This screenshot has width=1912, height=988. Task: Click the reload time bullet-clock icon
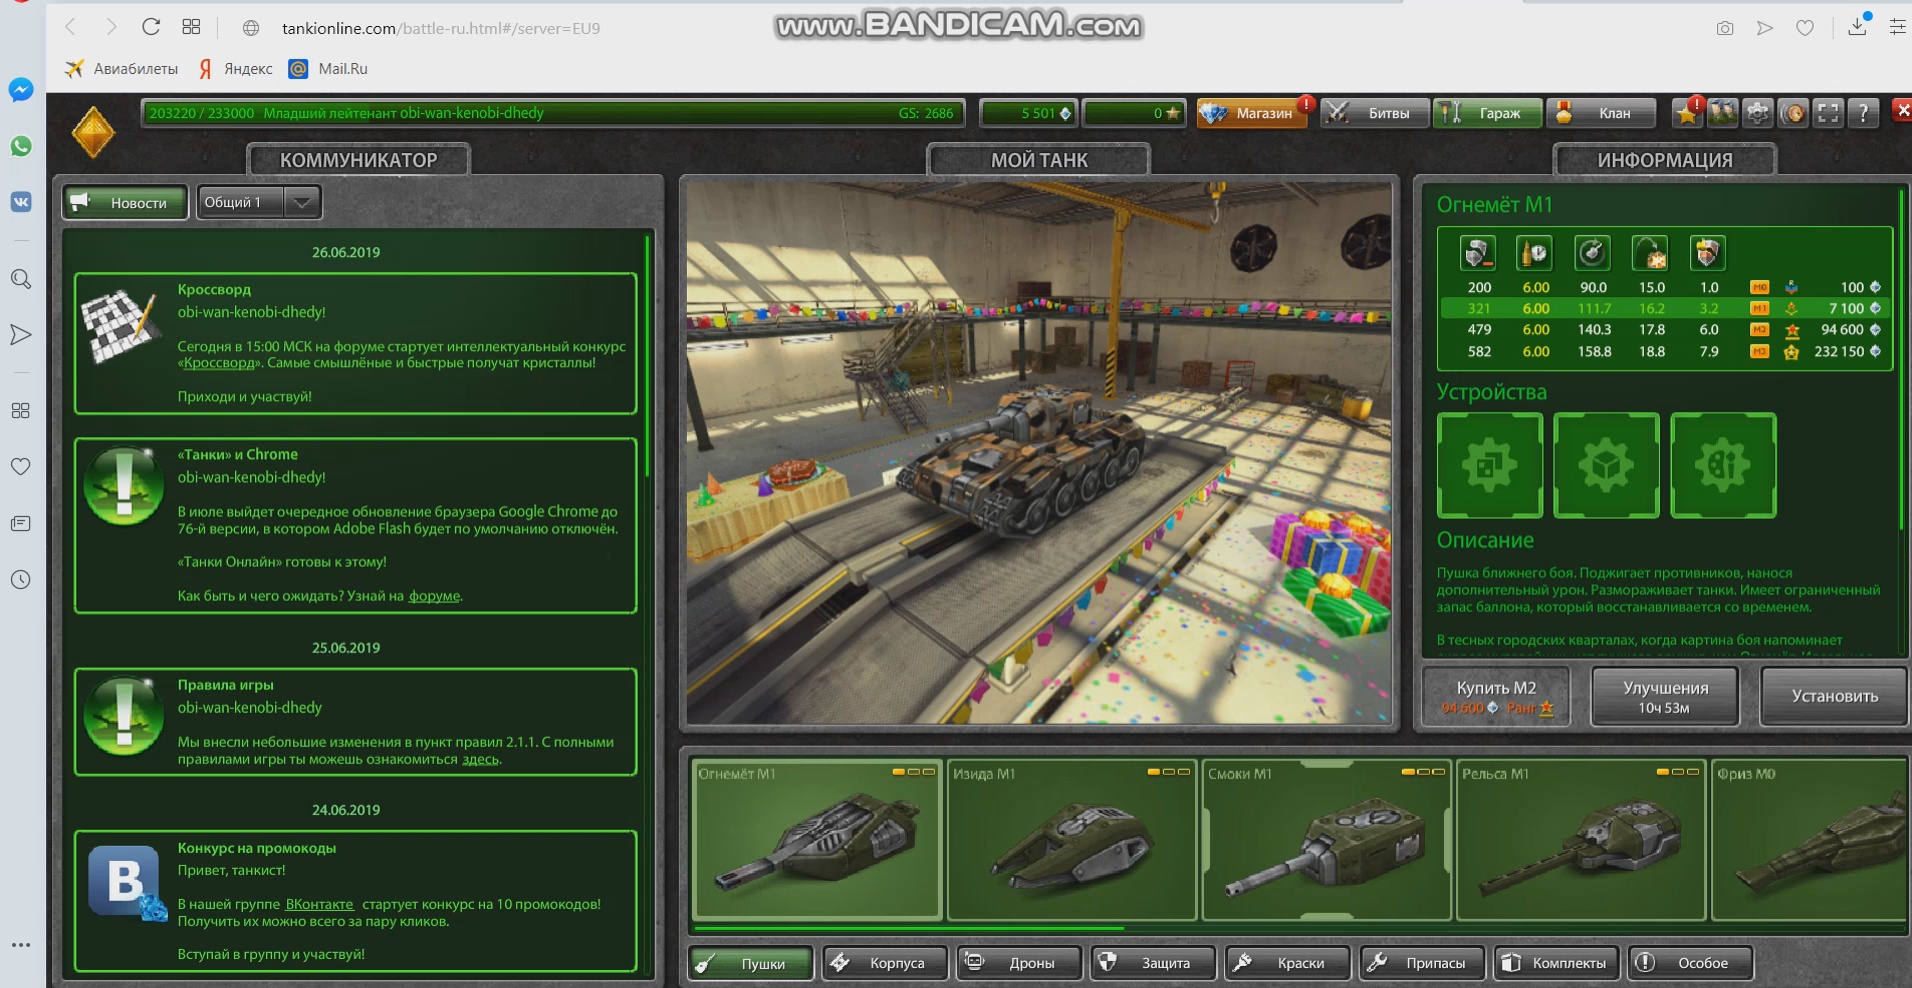[1534, 253]
